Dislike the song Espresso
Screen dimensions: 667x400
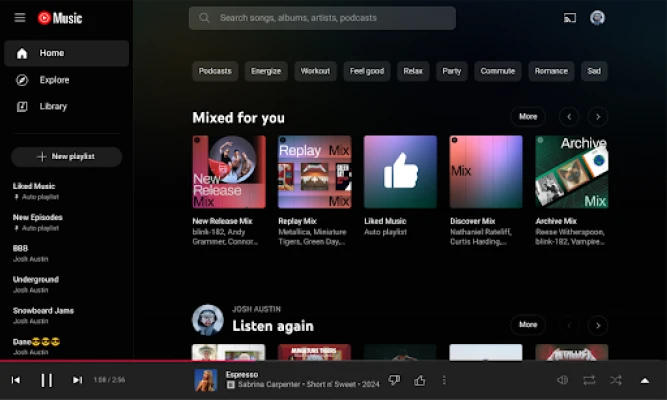click(394, 380)
